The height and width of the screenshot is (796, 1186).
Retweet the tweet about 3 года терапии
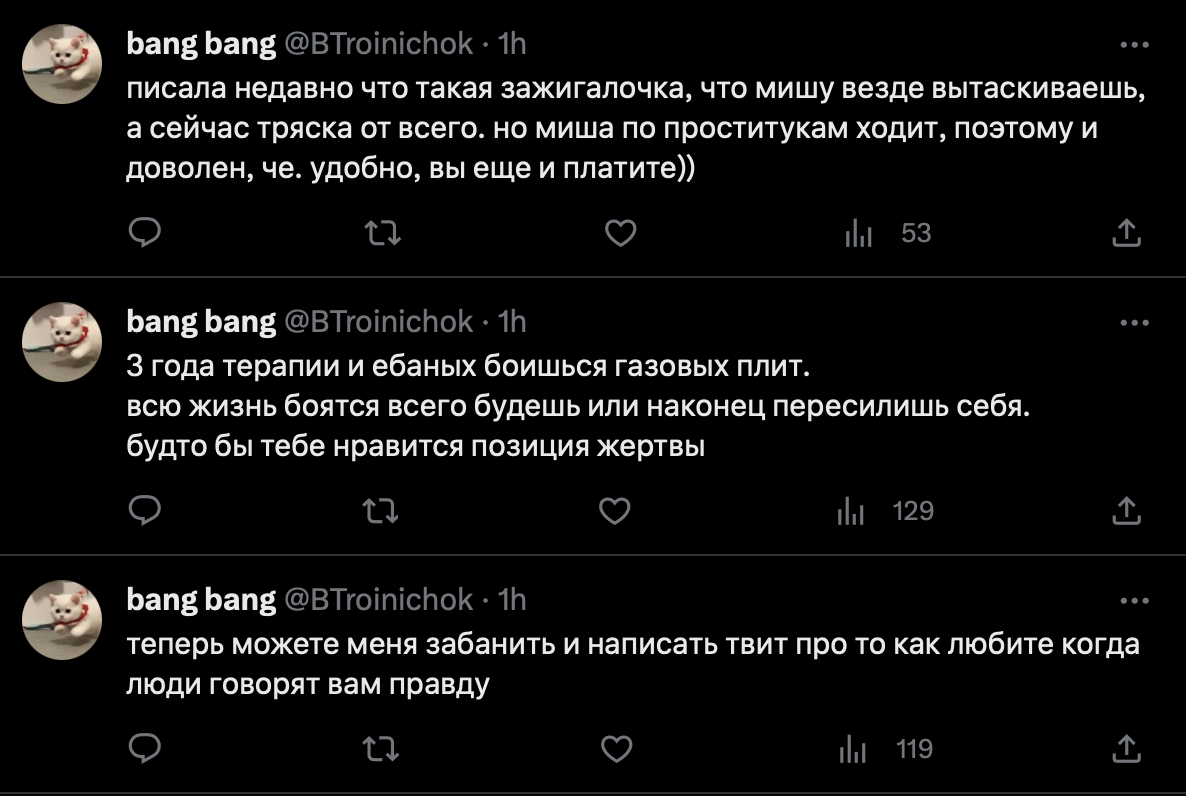tap(383, 512)
